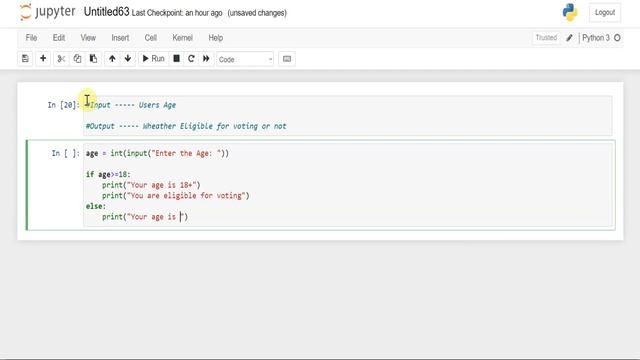The width and height of the screenshot is (640, 360).
Task: Click the In [20] prompt
Action: click(x=63, y=105)
